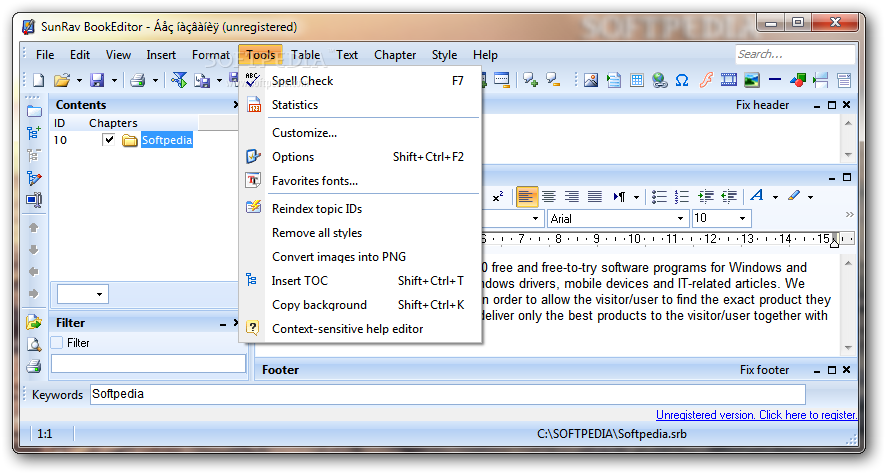886x474 pixels.
Task: Click the Open folder toolbar icon
Action: click(62, 80)
